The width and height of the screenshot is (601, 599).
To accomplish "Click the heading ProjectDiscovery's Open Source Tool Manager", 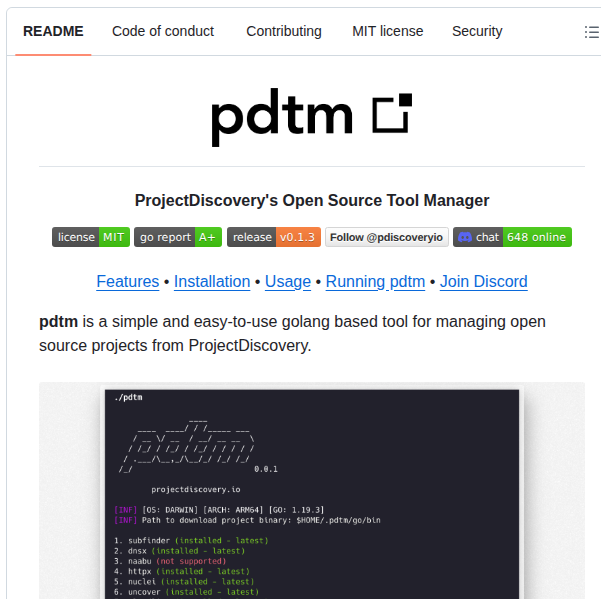I will coord(312,200).
